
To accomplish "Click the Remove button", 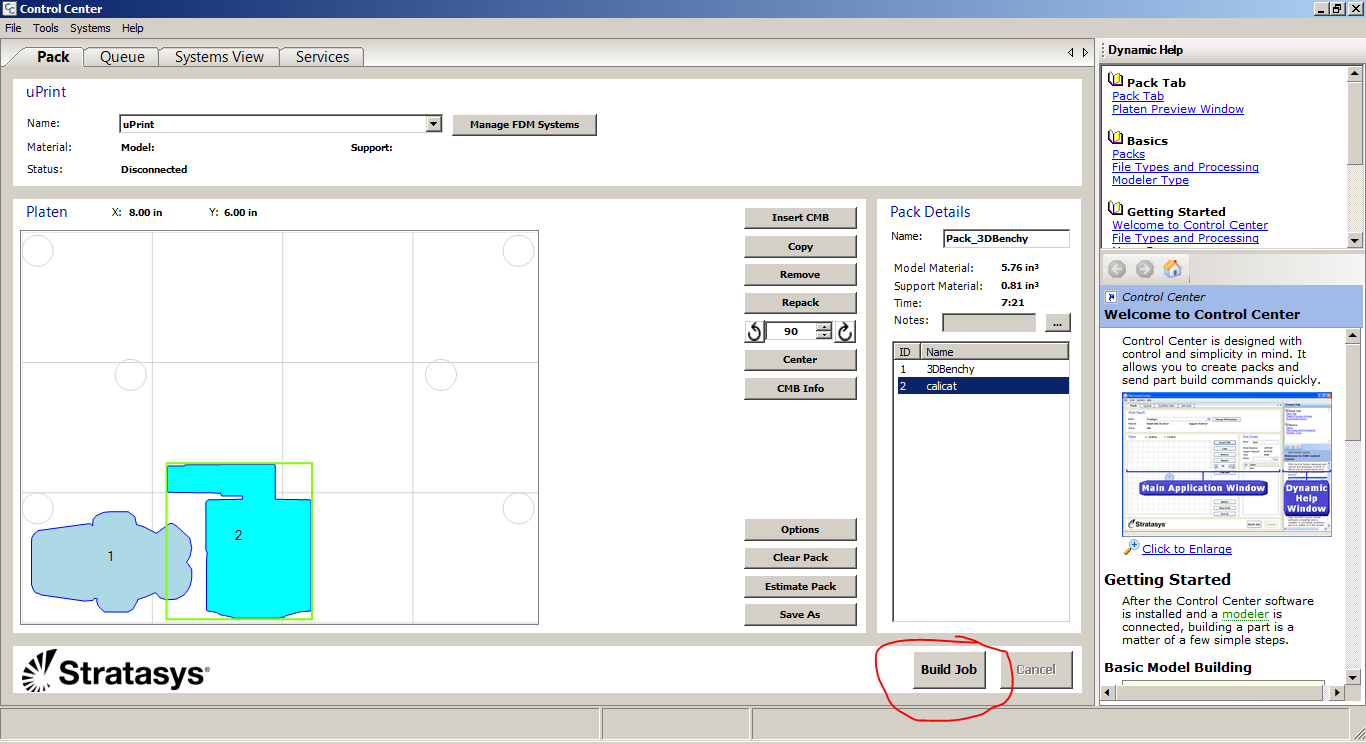I will [800, 274].
